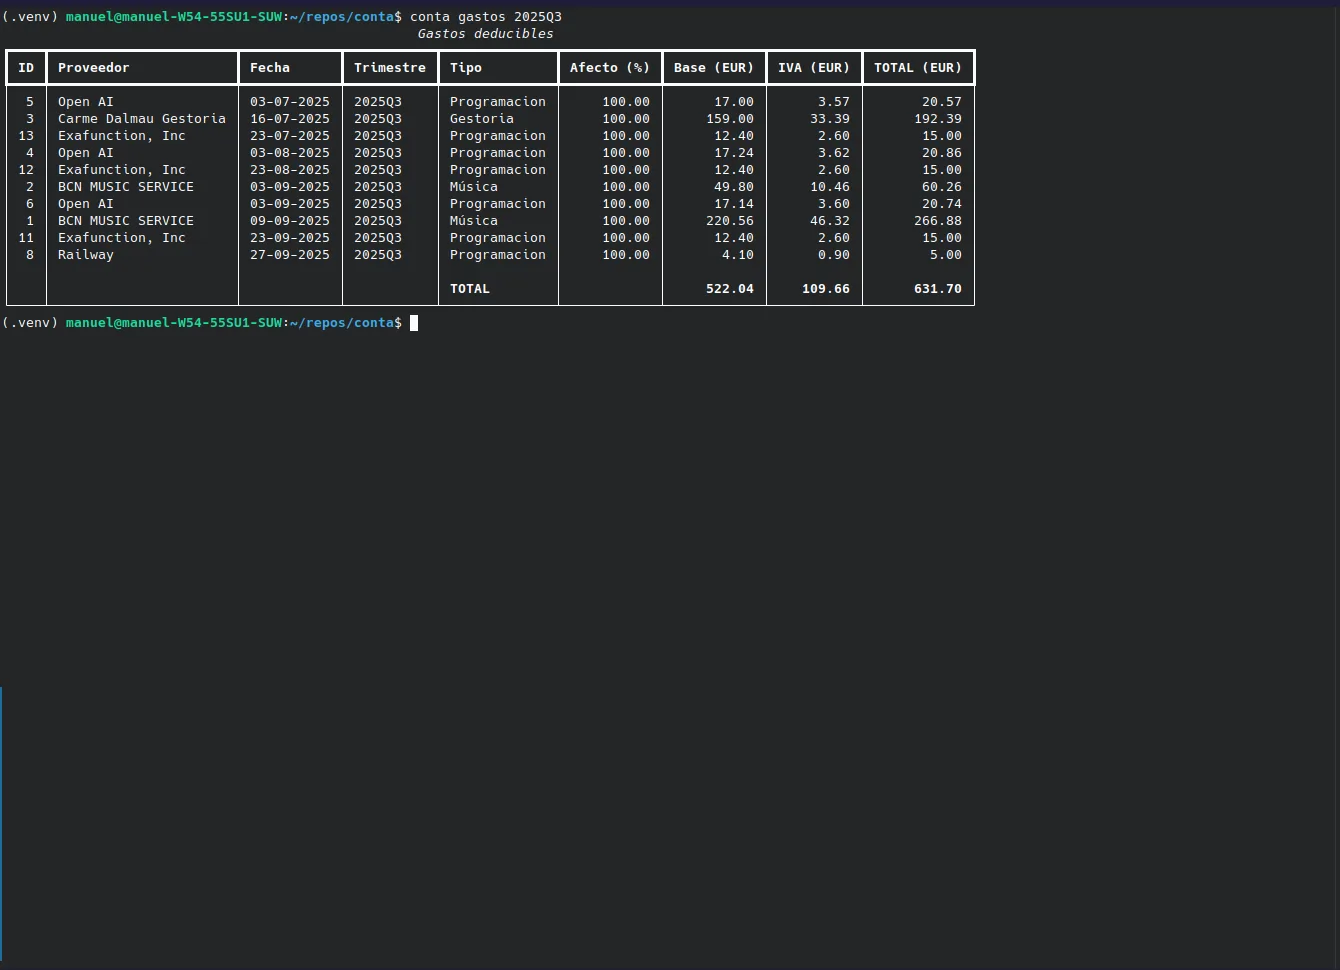Click the 'Gastos deducibles' table title
This screenshot has height=970, width=1340.
click(x=486, y=34)
